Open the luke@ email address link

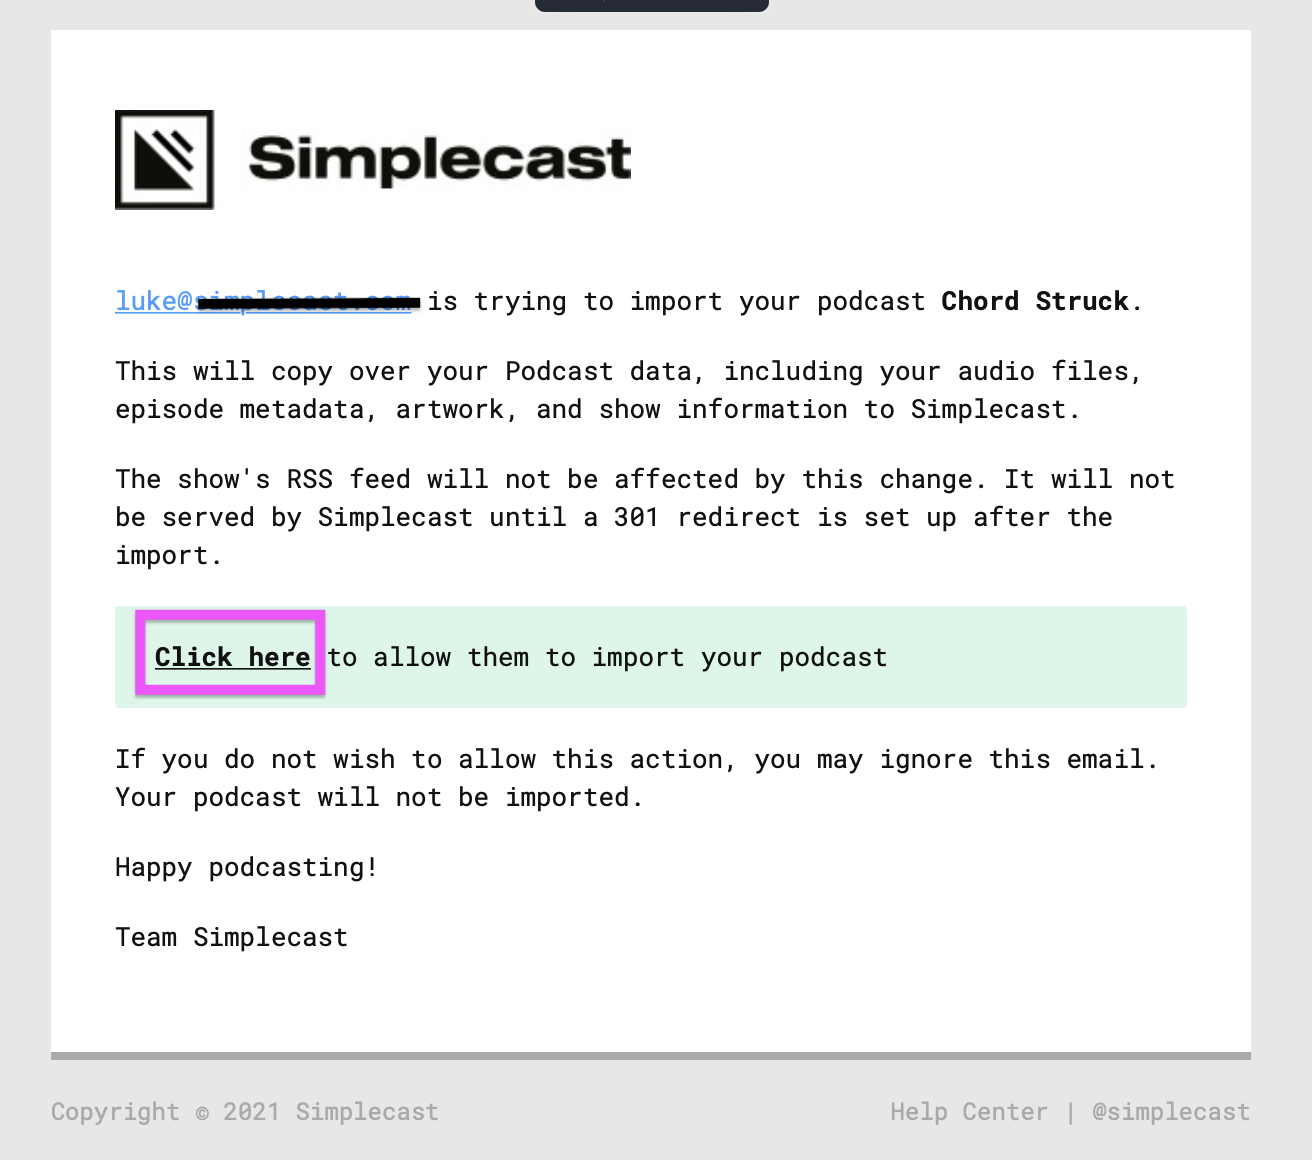click(x=263, y=301)
